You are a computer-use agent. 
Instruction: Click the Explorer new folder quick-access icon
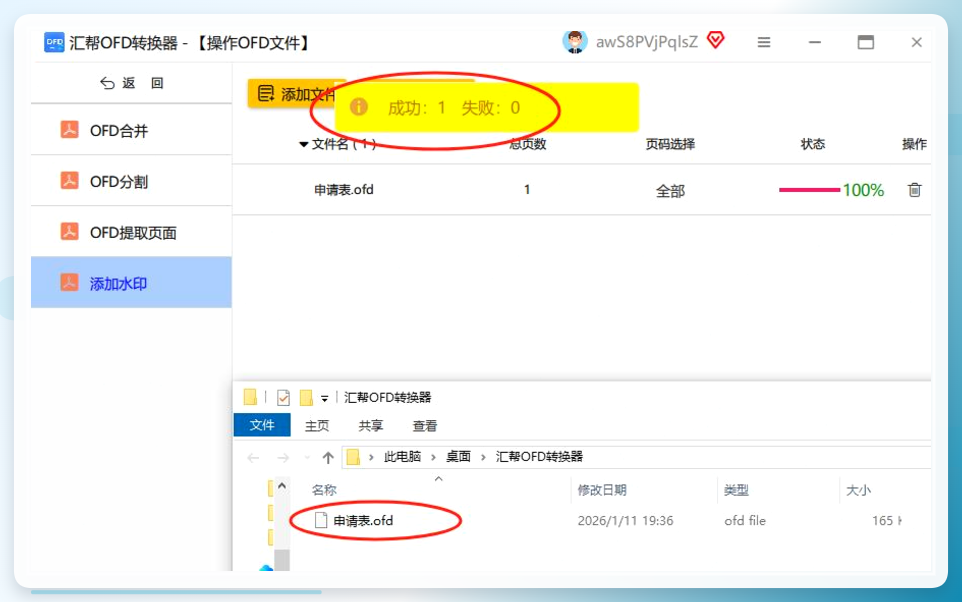[x=306, y=398]
